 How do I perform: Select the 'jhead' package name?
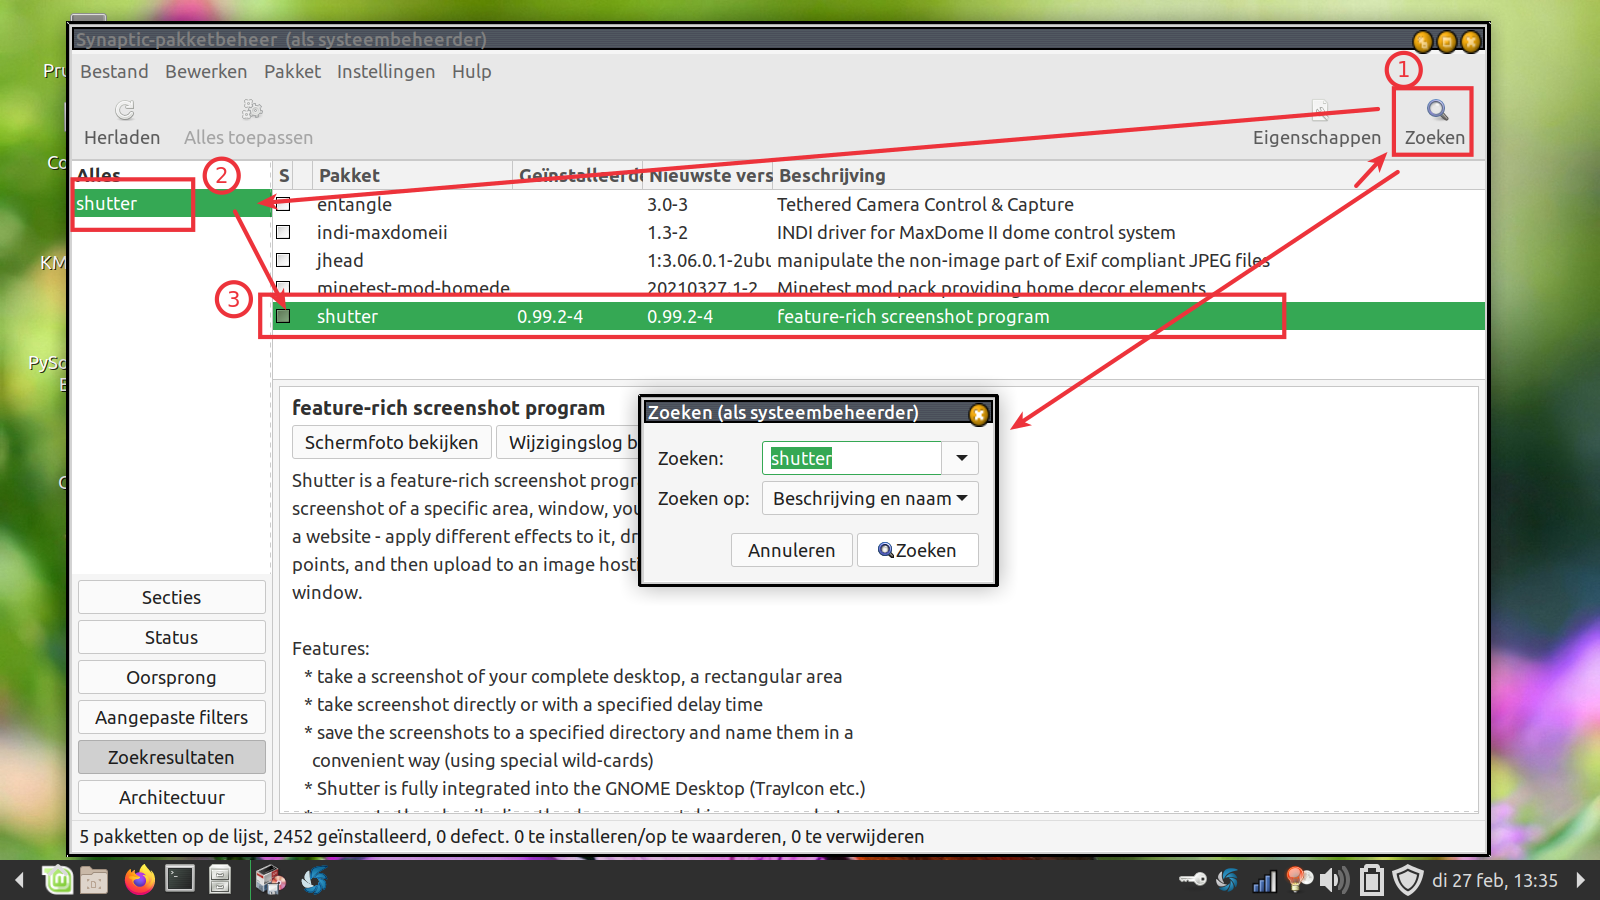(x=340, y=260)
